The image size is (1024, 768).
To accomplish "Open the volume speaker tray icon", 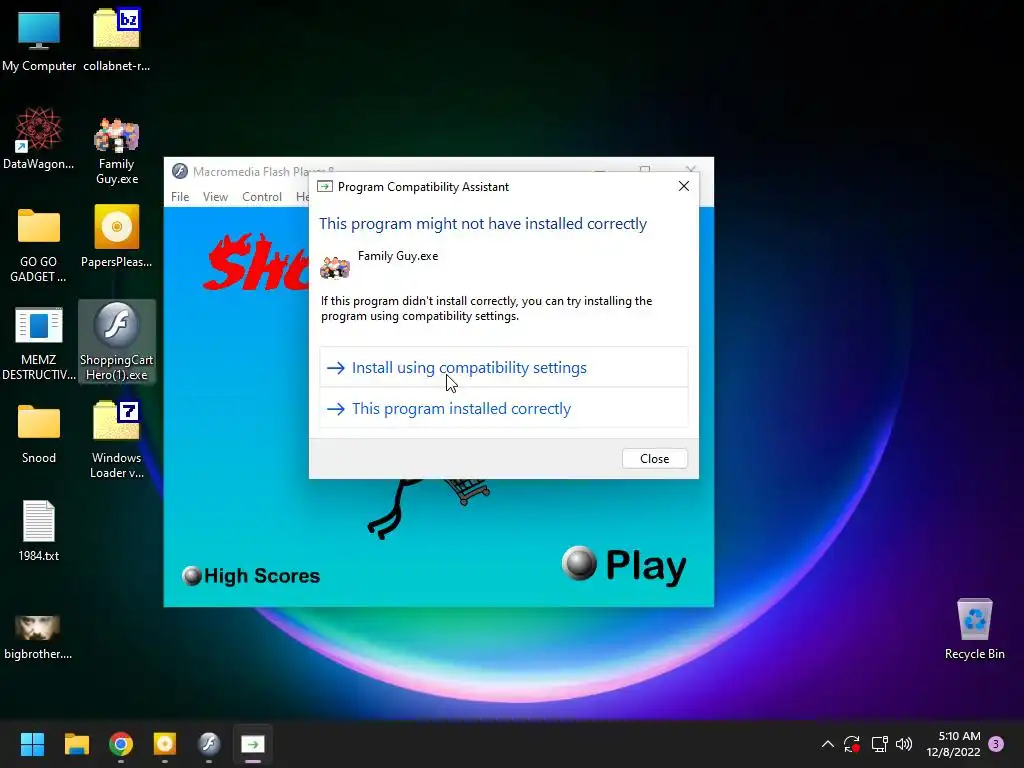I will pos(904,744).
